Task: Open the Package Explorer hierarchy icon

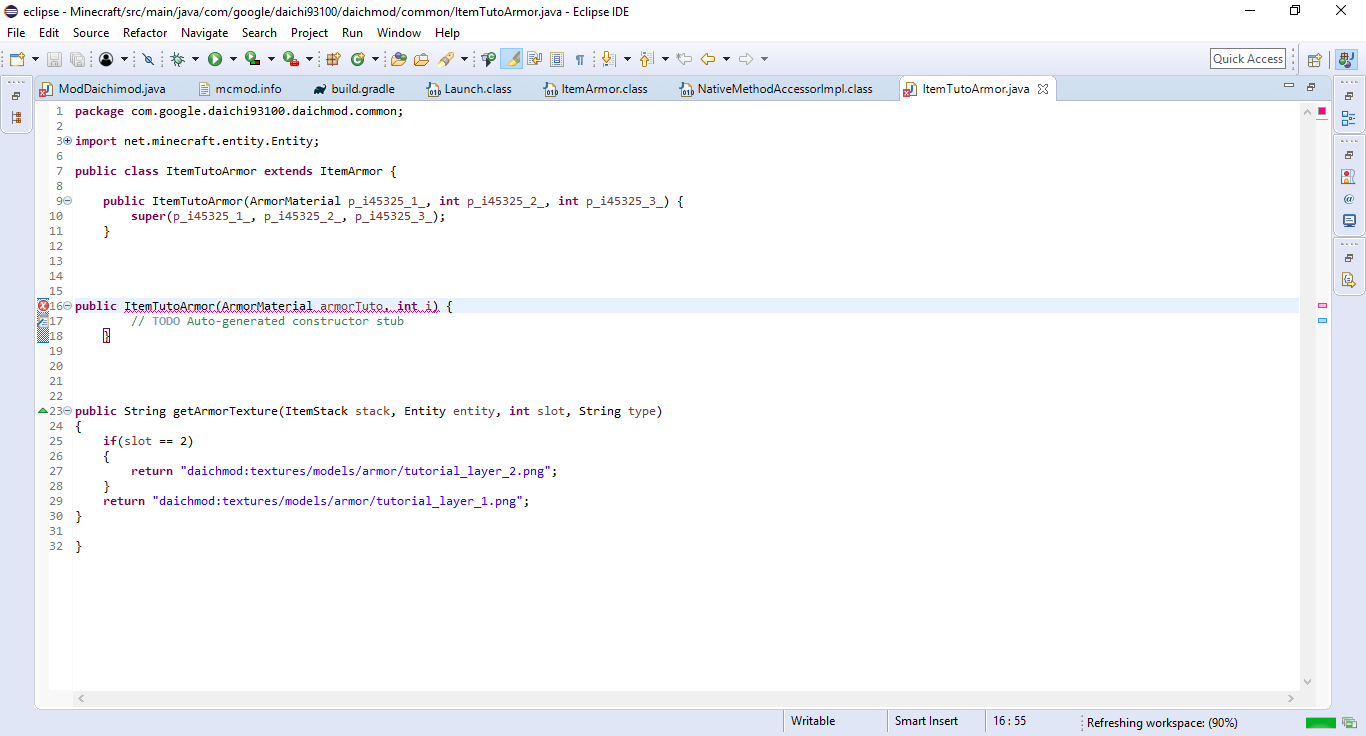Action: (16, 118)
